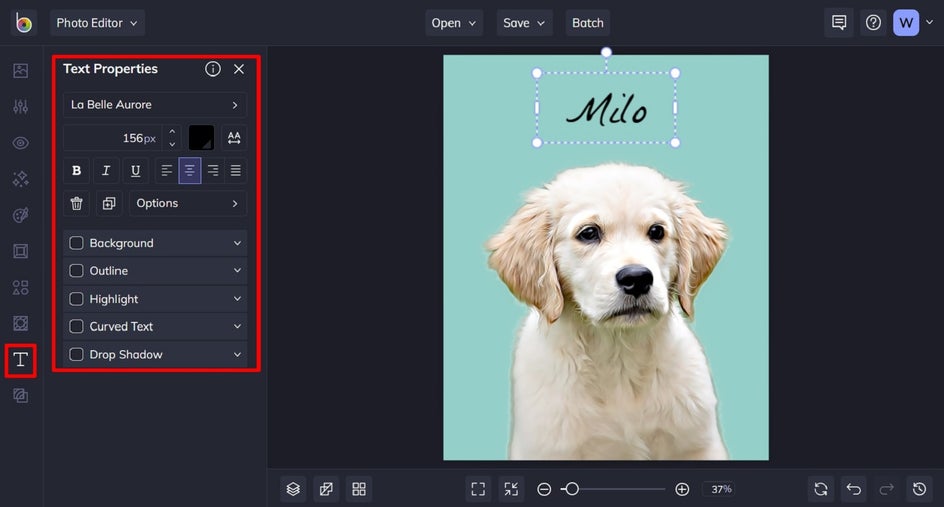The image size is (944, 507).
Task: Increase font size with up arrow
Action: pyautogui.click(x=172, y=131)
